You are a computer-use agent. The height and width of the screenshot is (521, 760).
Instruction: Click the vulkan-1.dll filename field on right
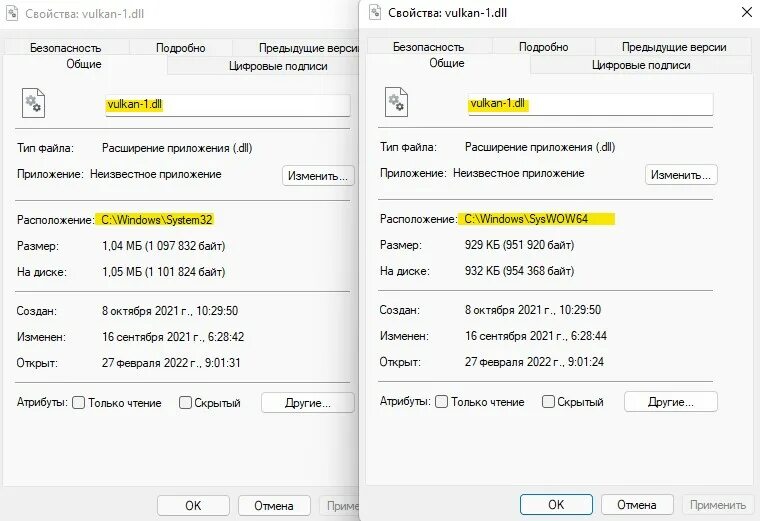click(x=590, y=104)
